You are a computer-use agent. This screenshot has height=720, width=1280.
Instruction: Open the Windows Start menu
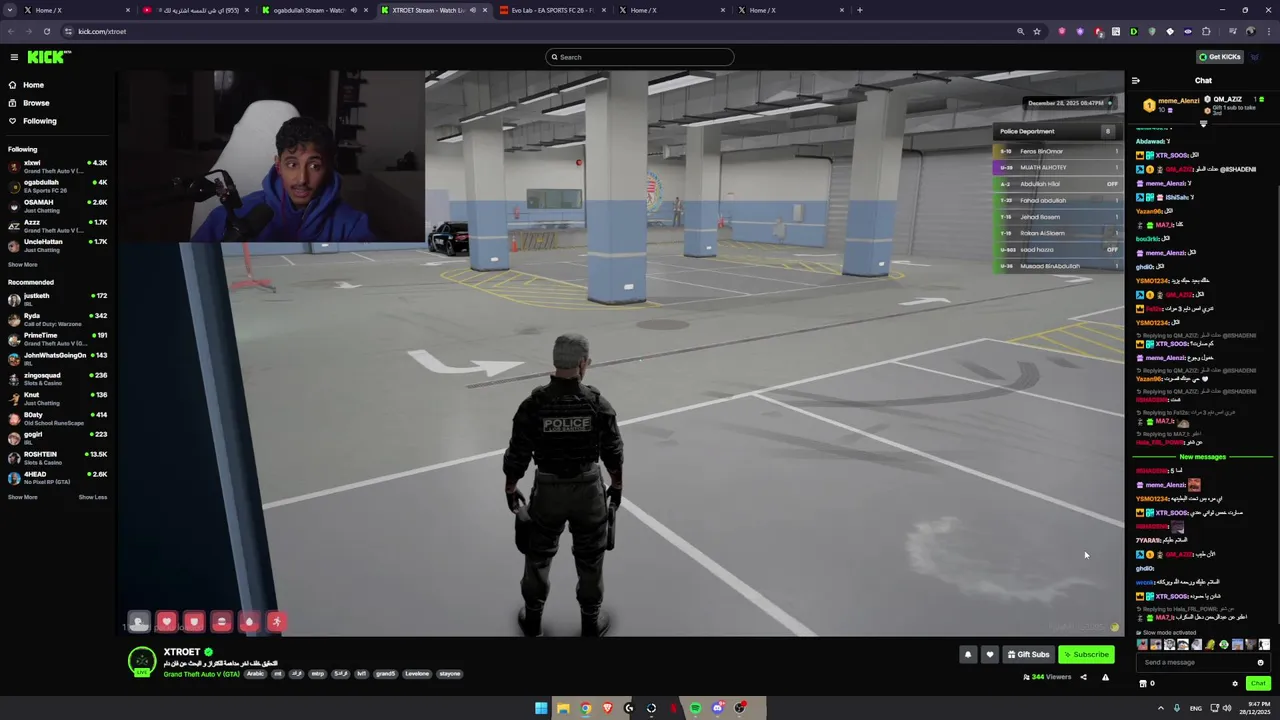click(541, 708)
